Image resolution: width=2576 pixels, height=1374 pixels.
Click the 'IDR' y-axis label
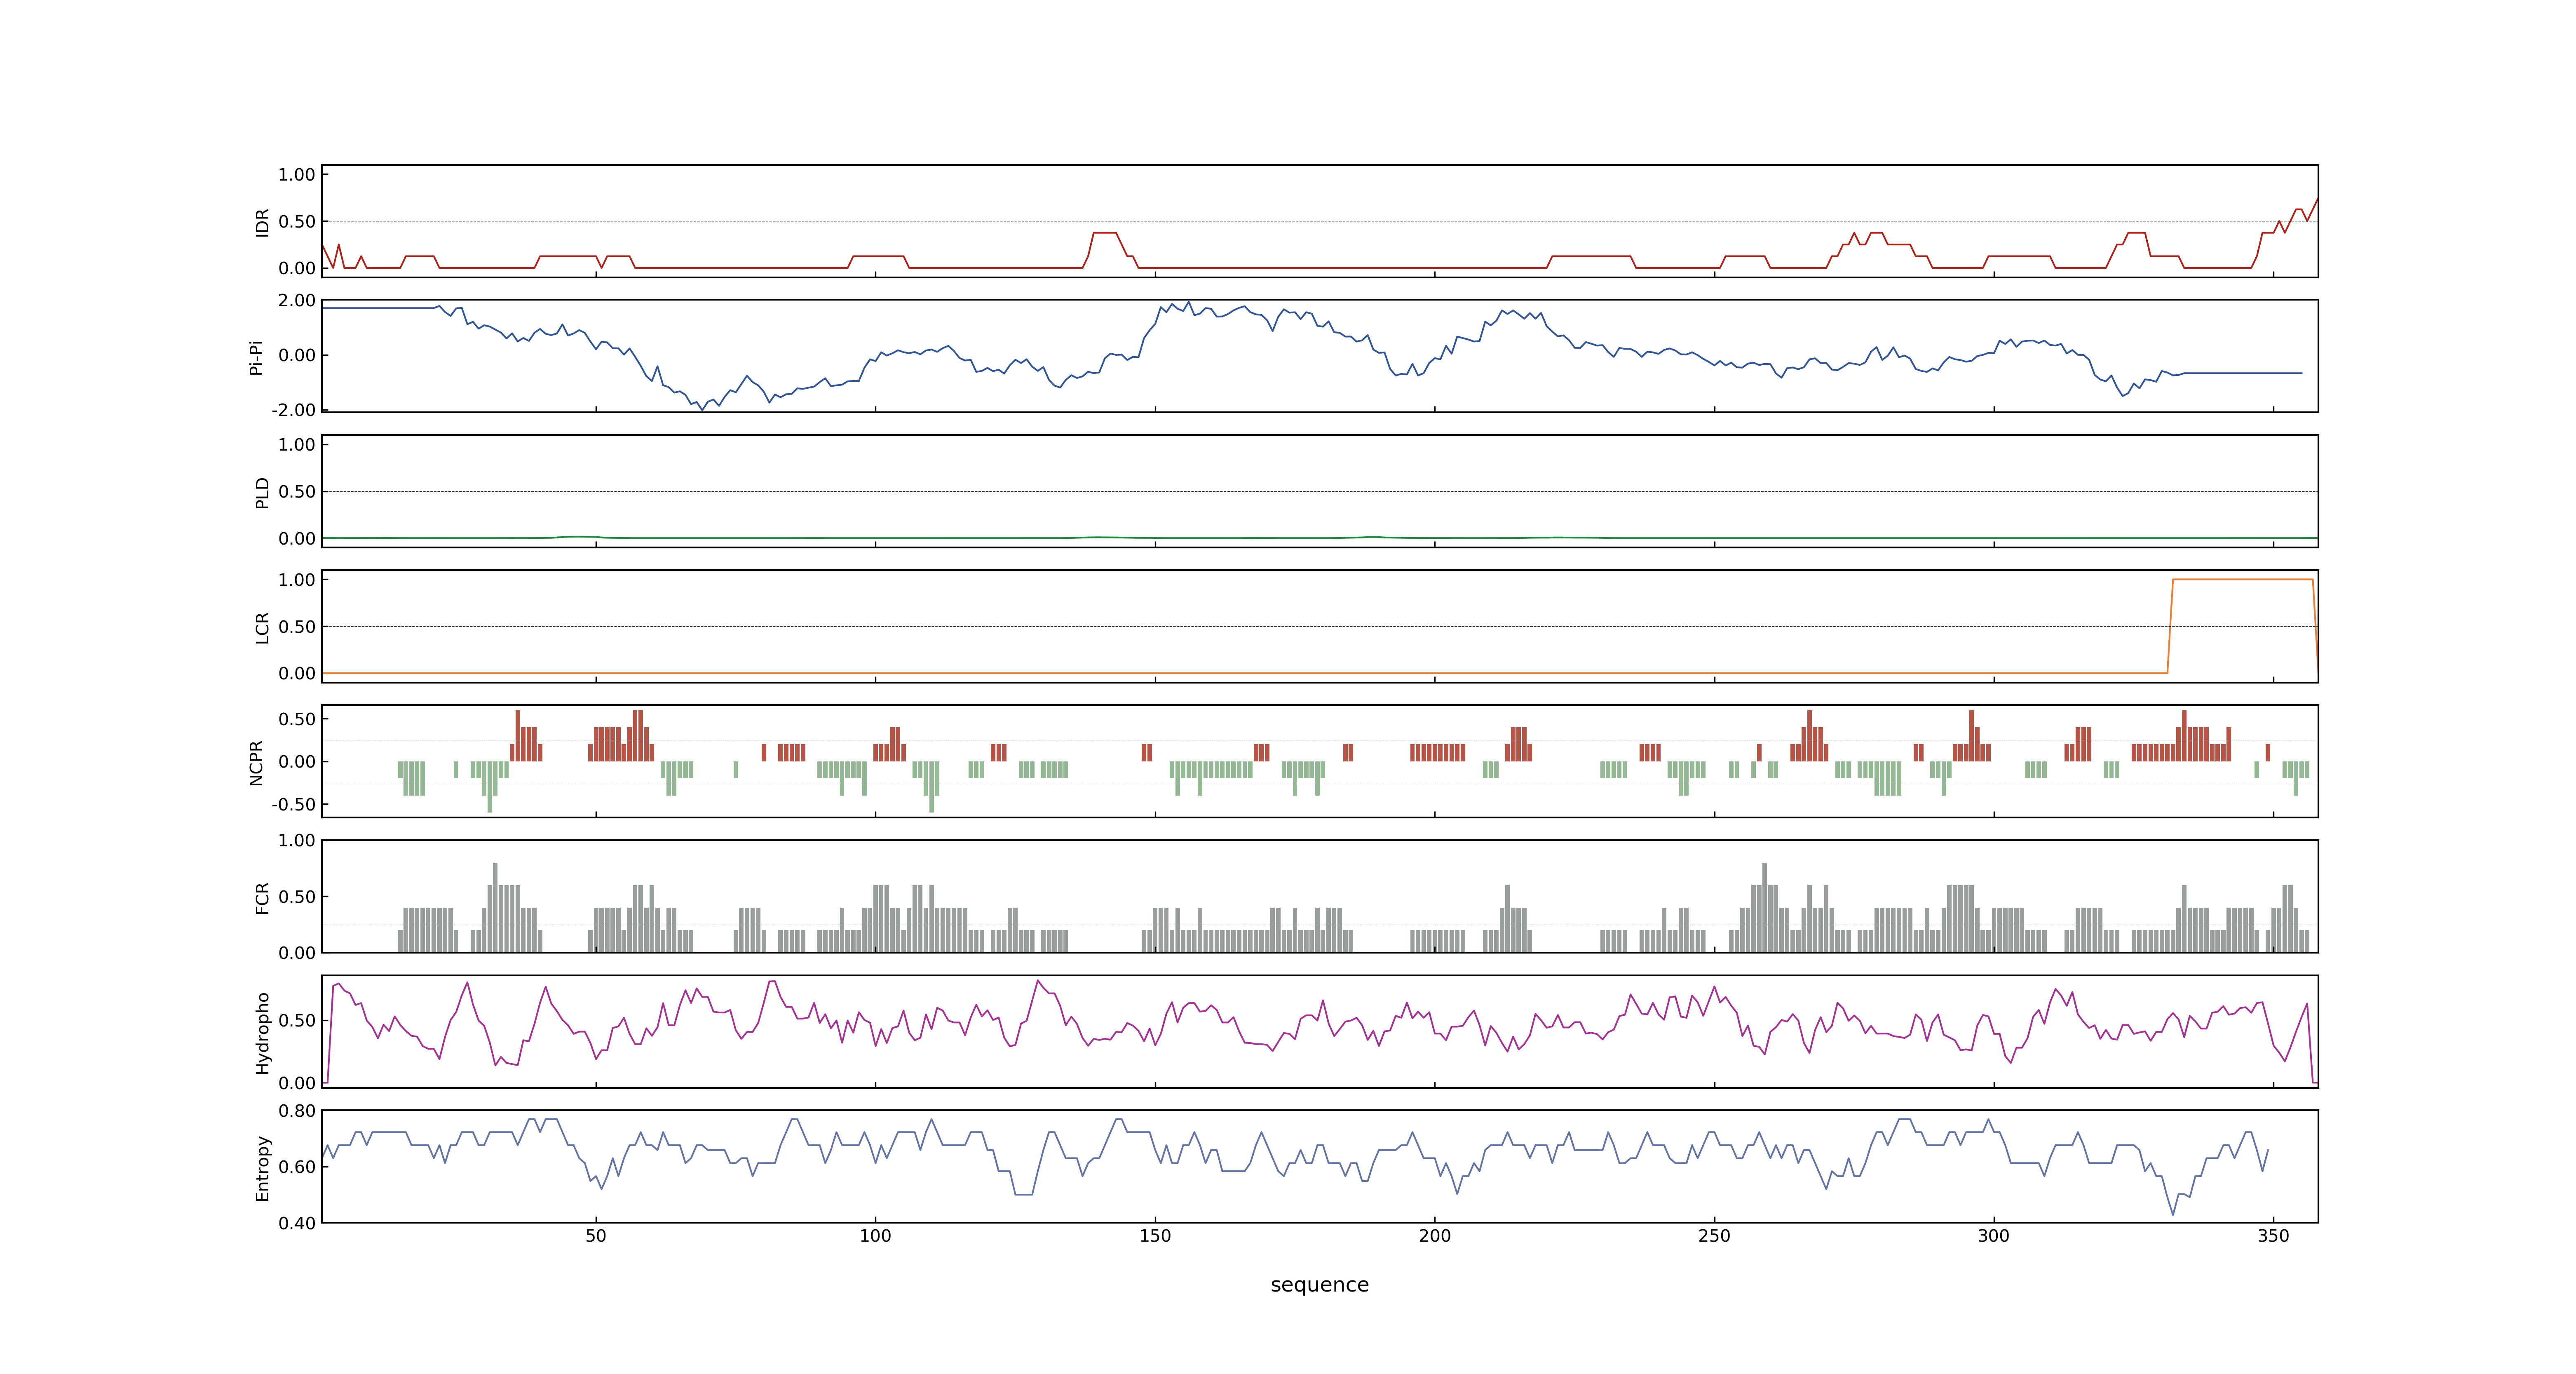click(x=263, y=222)
